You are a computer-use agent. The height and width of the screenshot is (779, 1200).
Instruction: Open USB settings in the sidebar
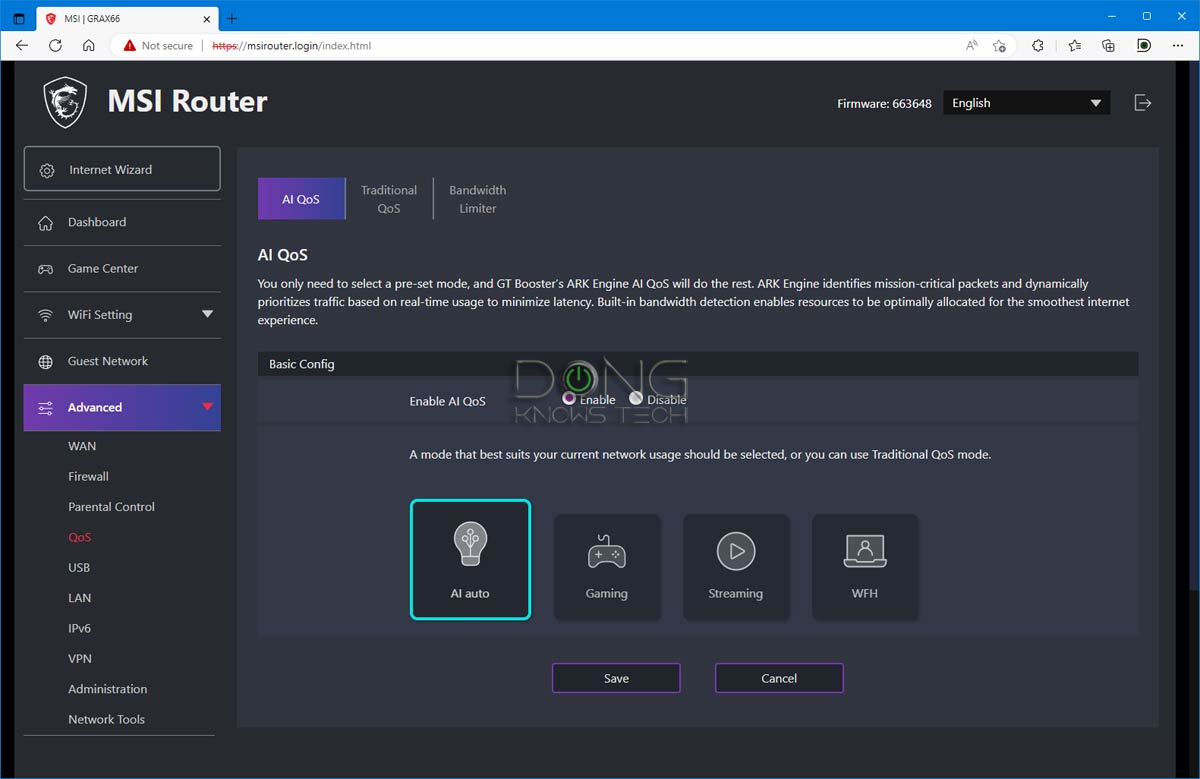[79, 568]
